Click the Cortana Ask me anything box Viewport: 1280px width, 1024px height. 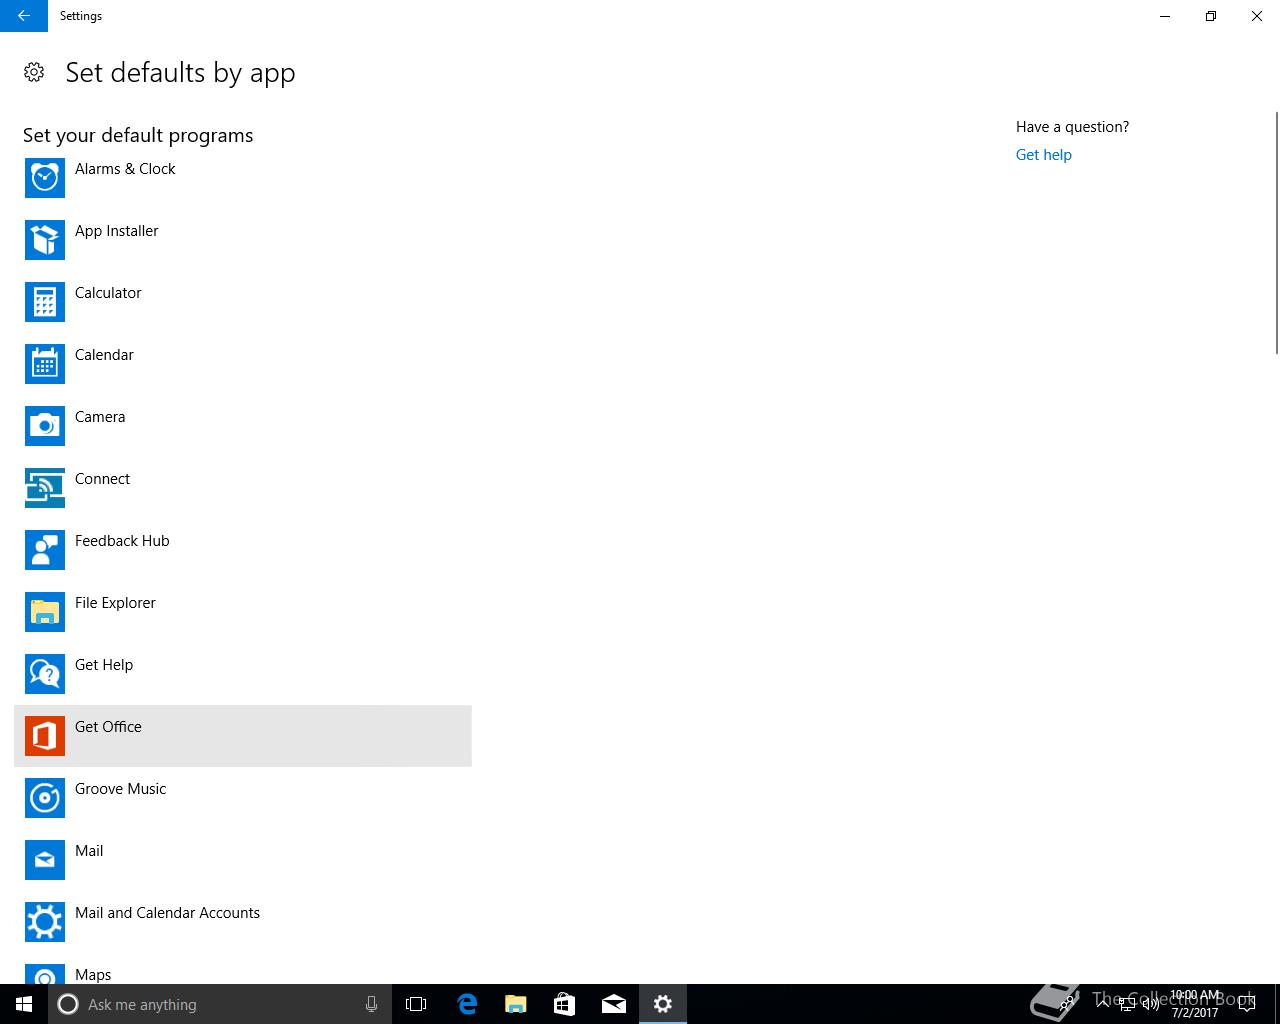pyautogui.click(x=220, y=1004)
